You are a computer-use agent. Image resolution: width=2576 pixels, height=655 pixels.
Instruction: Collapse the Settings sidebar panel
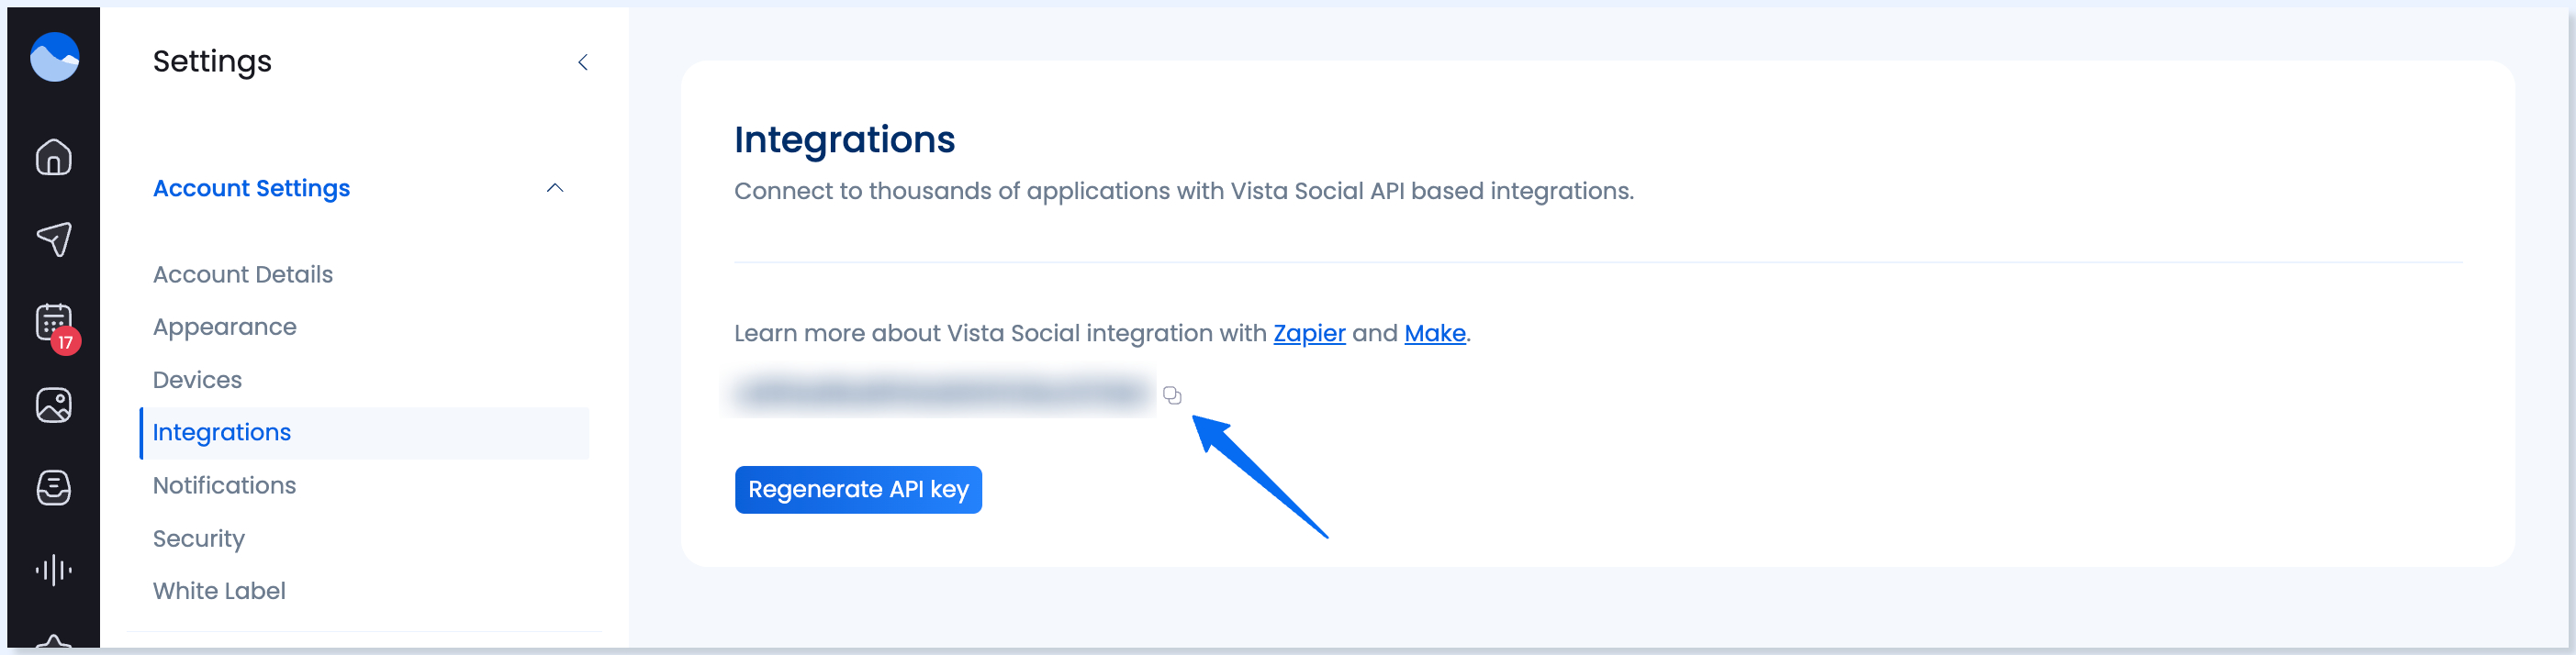[x=583, y=62]
